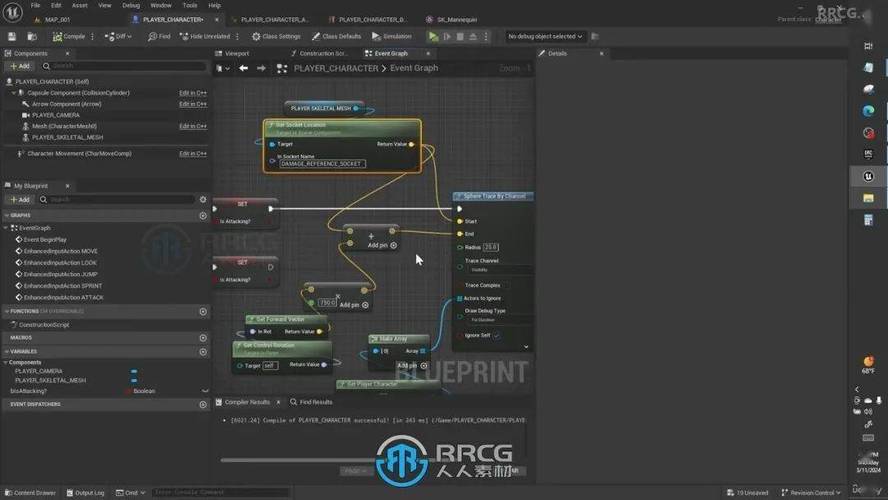
Task: Open the Trace Channel dropdown on Sphere Trace
Action: click(500, 270)
